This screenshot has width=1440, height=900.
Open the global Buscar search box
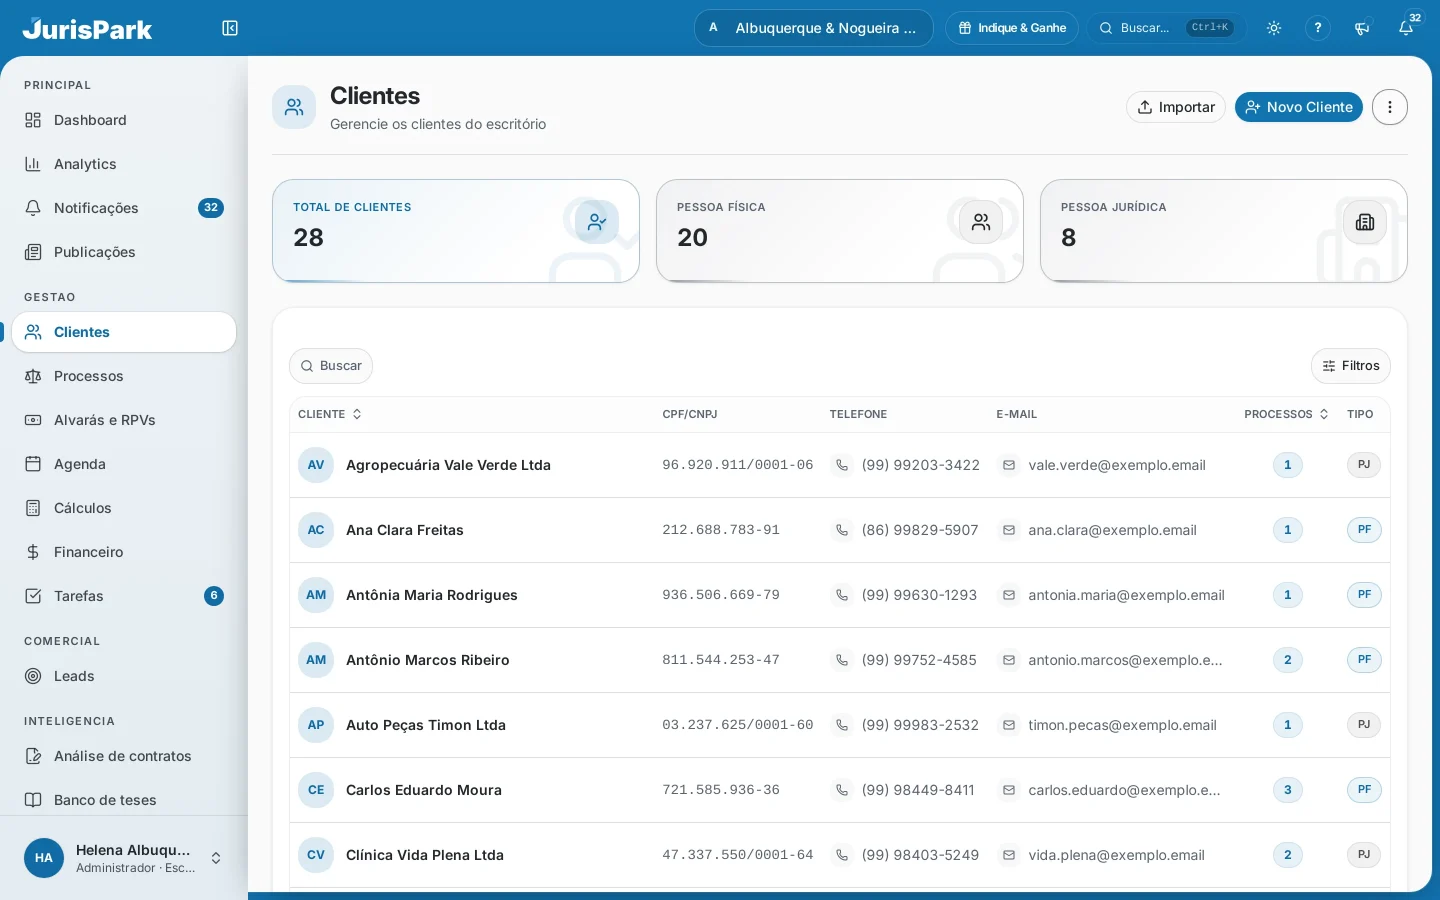pyautogui.click(x=1166, y=28)
